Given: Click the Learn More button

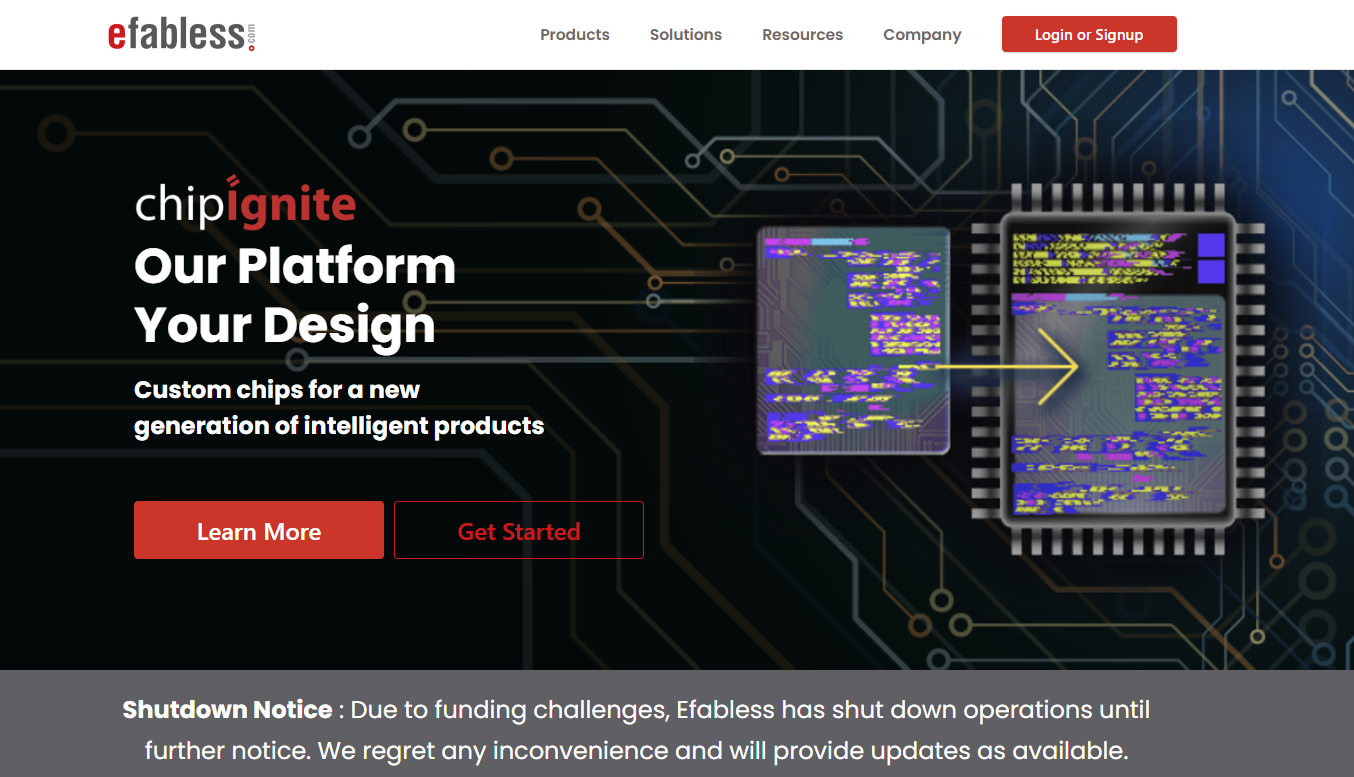Looking at the screenshot, I should (x=259, y=530).
